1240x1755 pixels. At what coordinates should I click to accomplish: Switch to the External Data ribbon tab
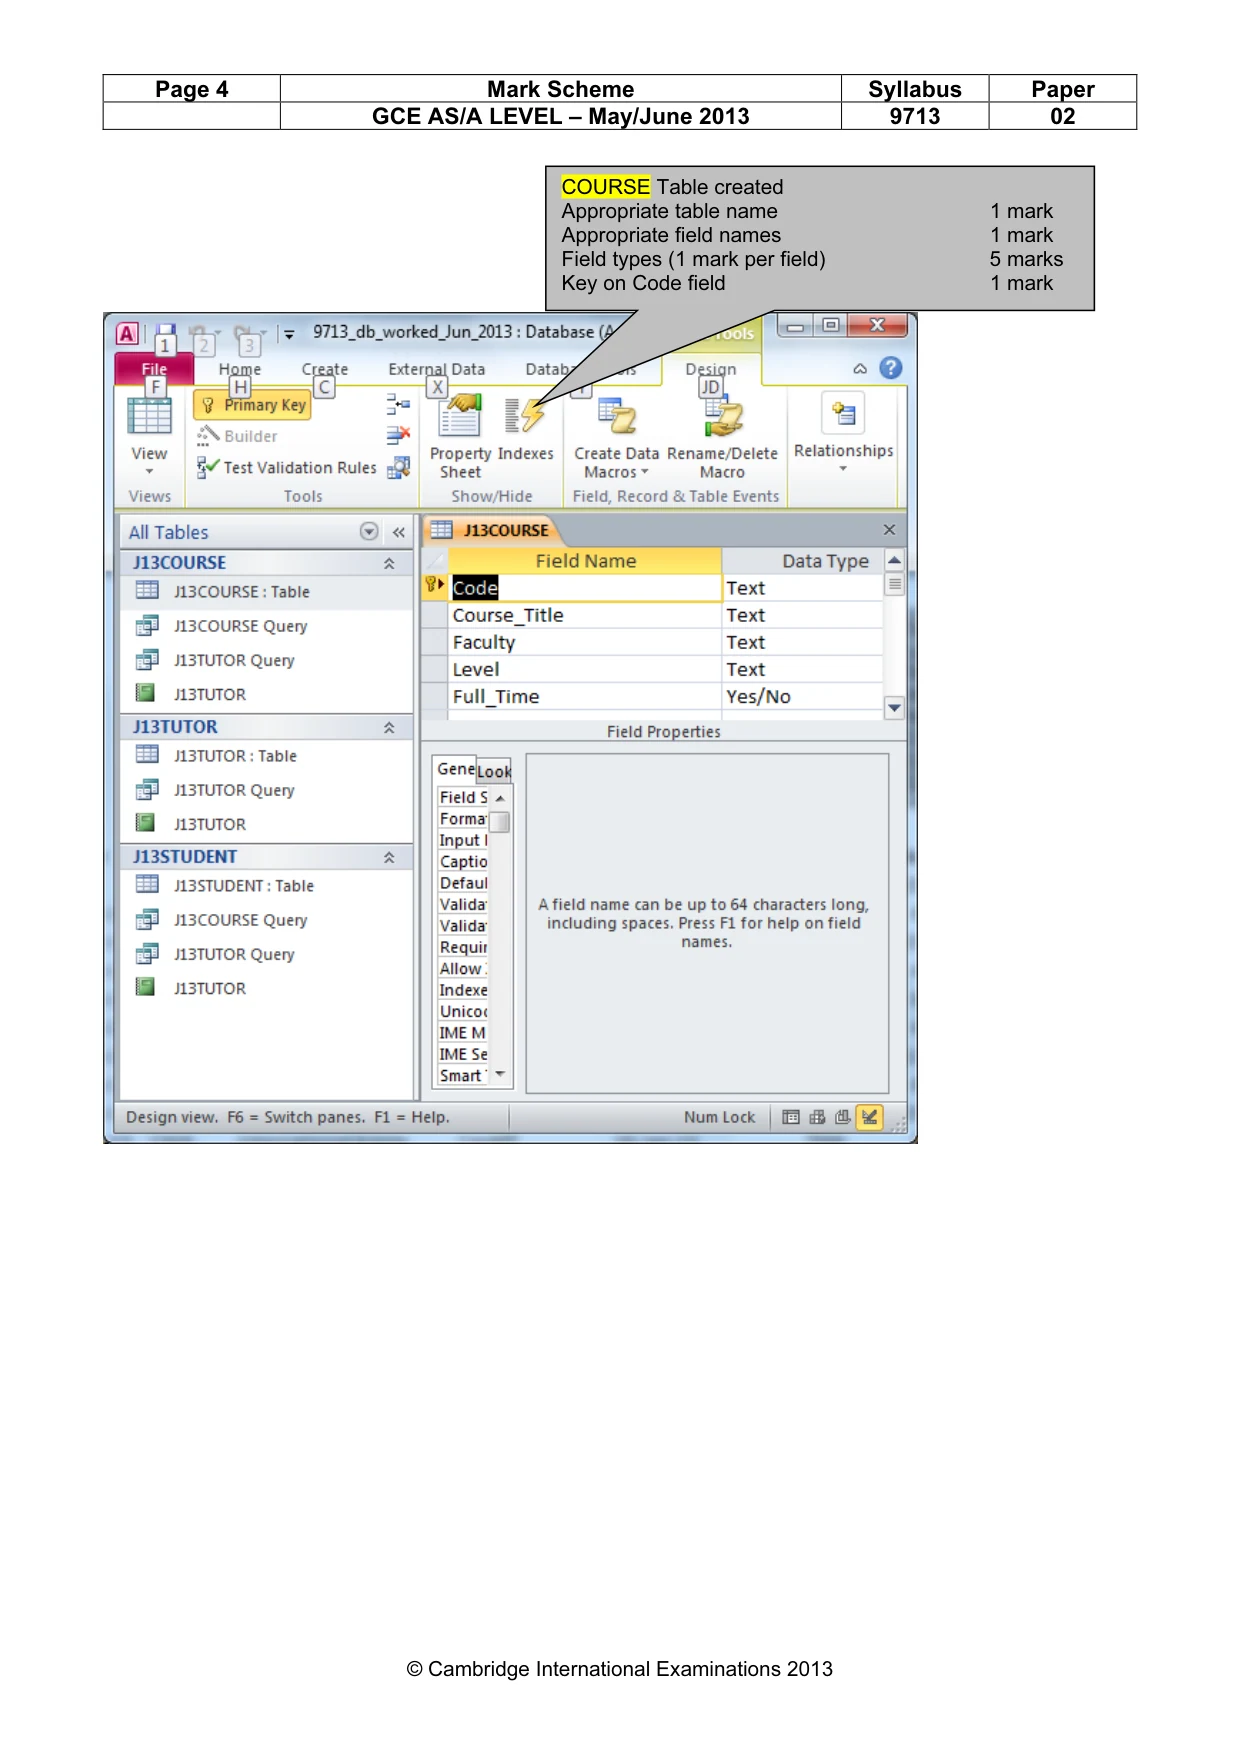coord(436,369)
